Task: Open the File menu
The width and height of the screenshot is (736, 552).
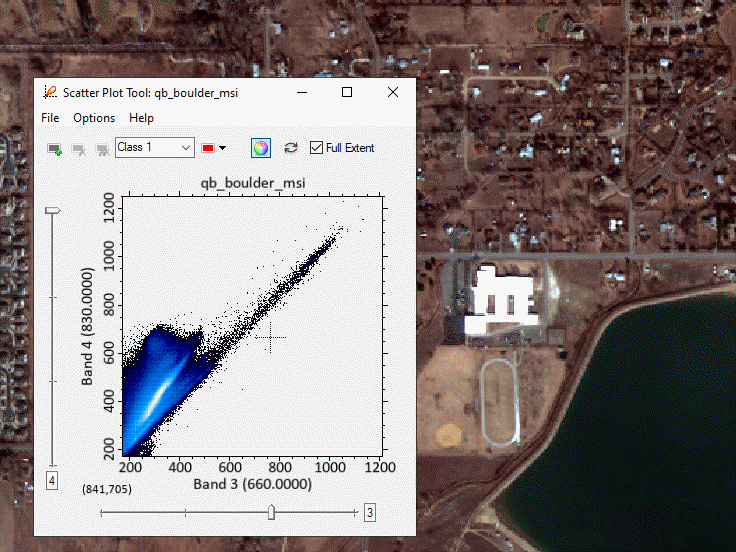Action: click(51, 118)
